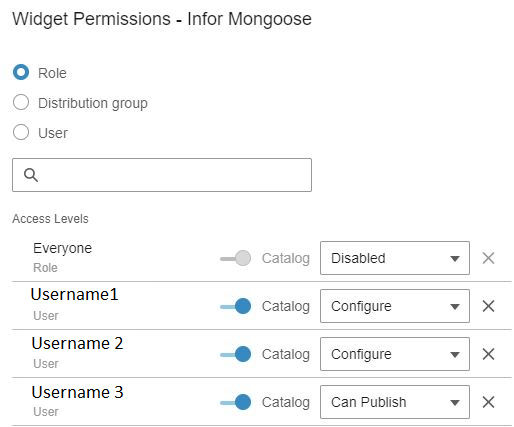Switch off Catalog for Username 3
The image size is (514, 427).
[x=235, y=402]
